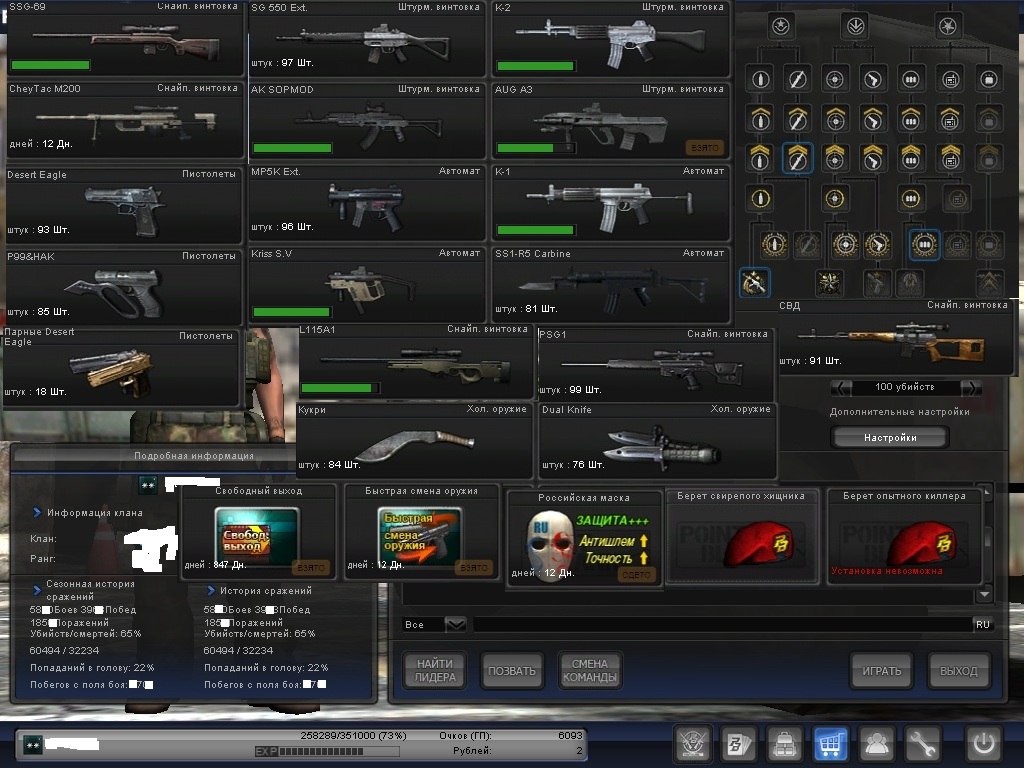Click the right arrow beside 100 убийств
This screenshot has width=1024, height=768.
pos(971,388)
